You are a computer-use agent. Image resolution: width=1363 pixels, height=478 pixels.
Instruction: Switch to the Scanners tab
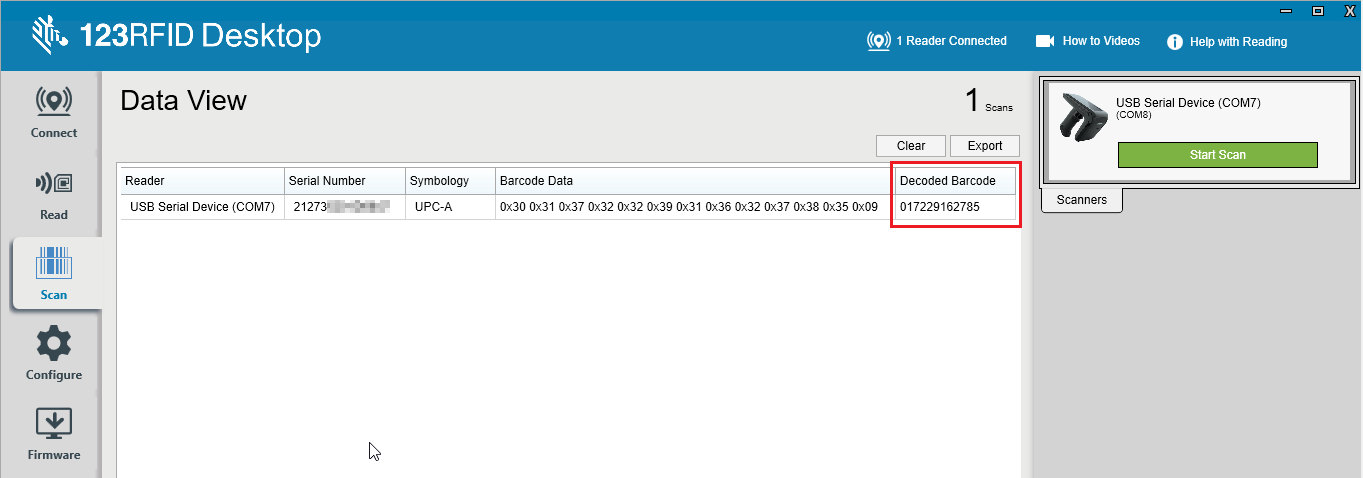pyautogui.click(x=1081, y=200)
